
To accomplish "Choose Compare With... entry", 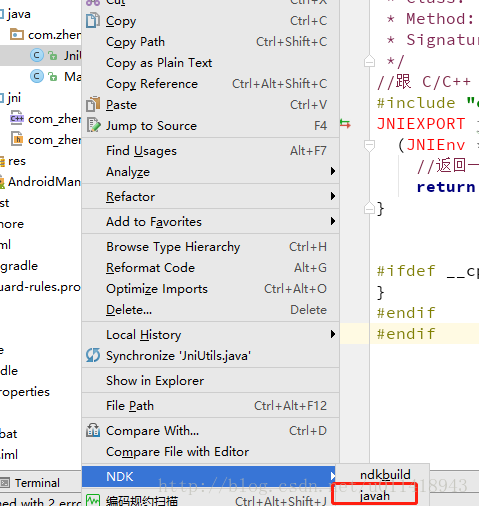I will tap(211, 431).
